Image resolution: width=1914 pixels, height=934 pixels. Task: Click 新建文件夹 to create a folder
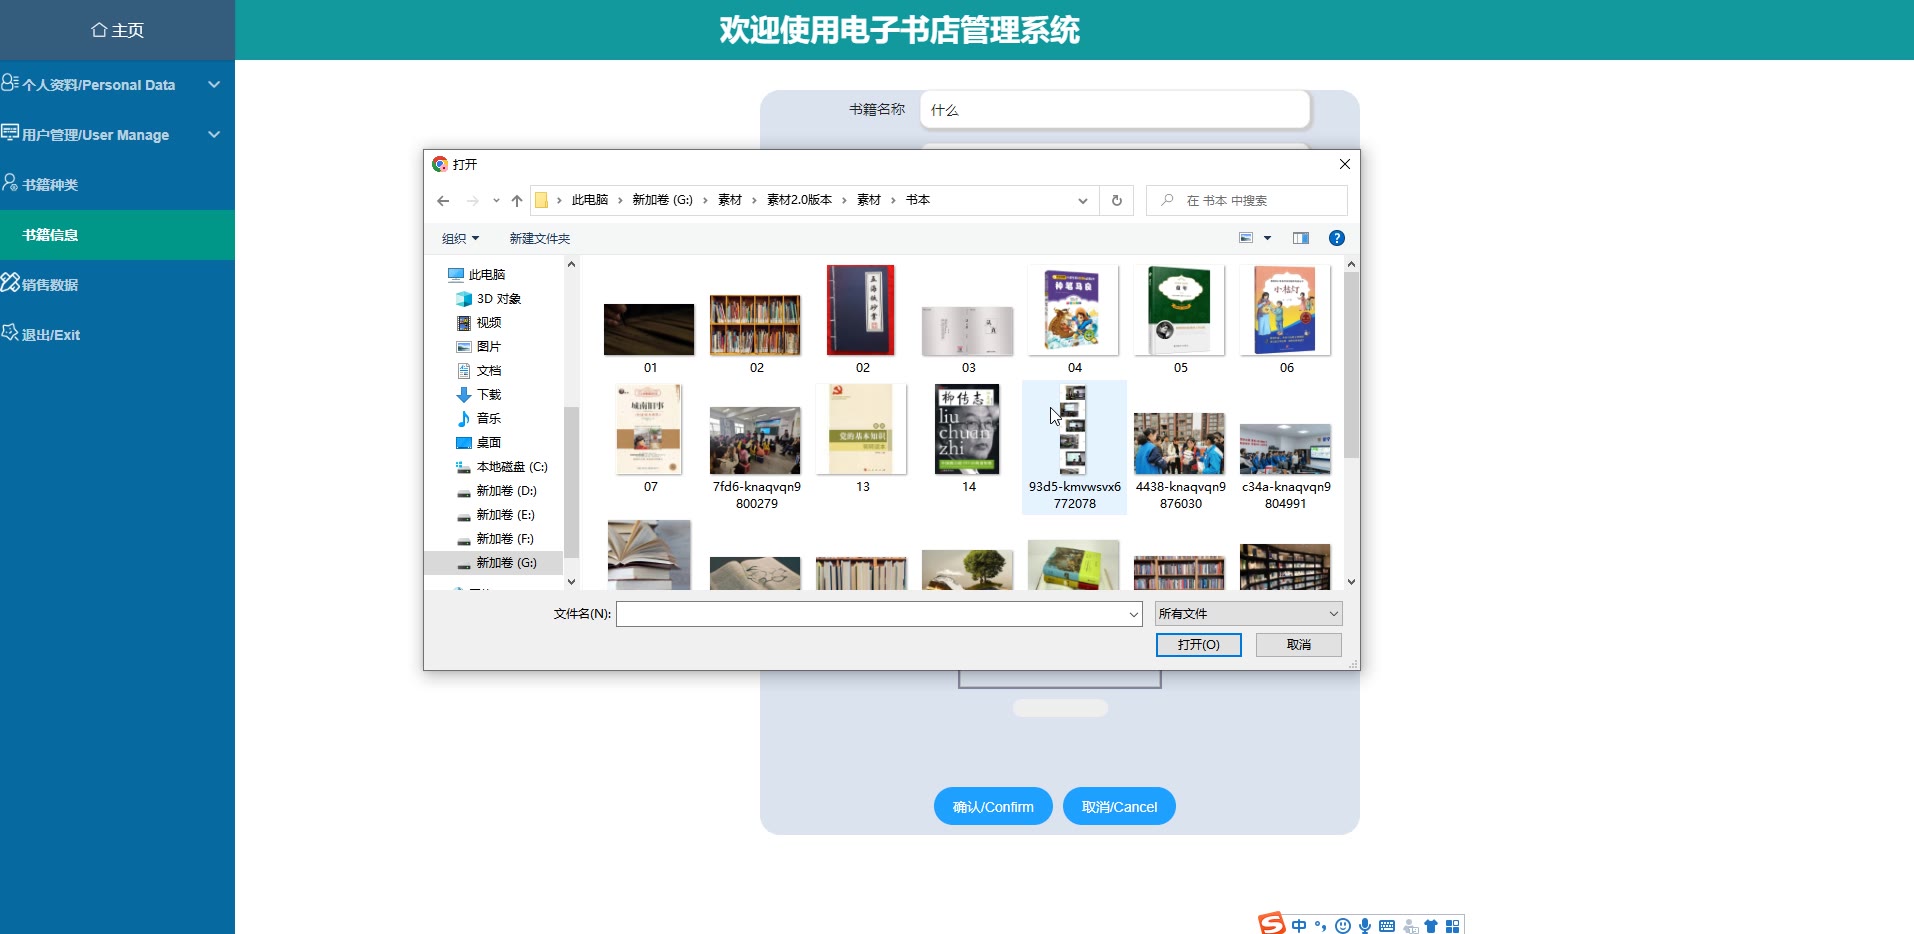click(x=540, y=239)
